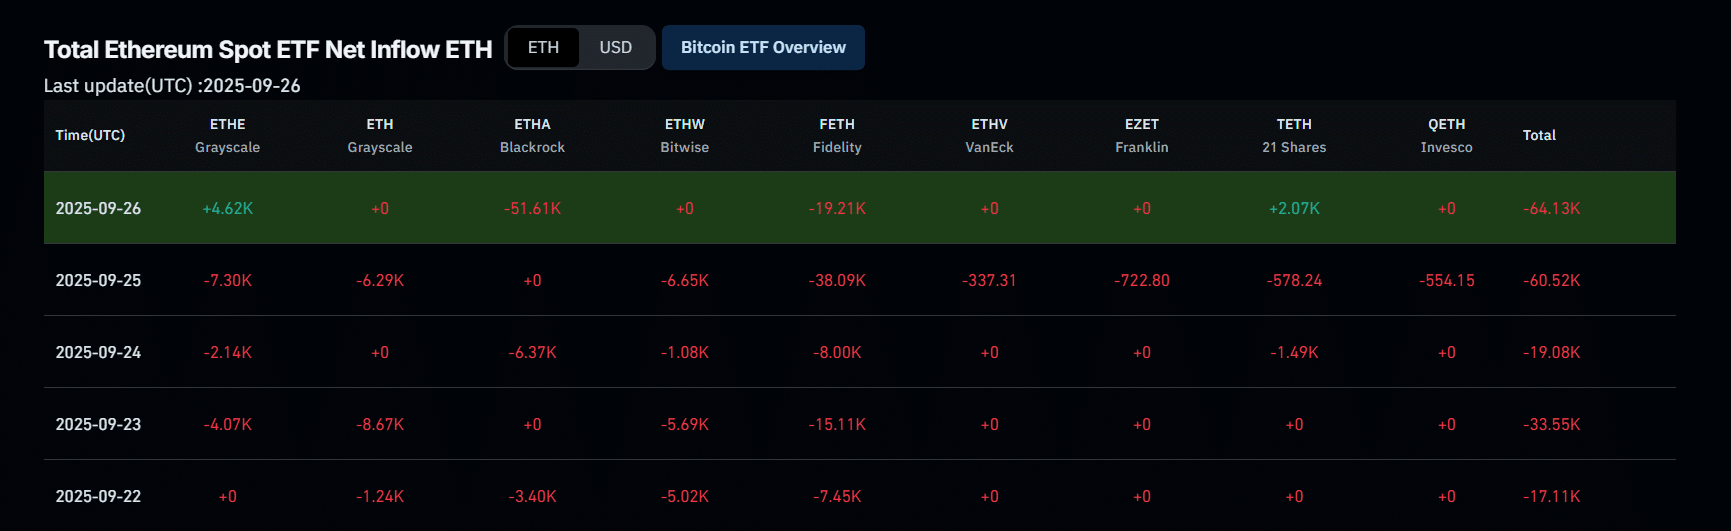Select the ETHE Grayscale column header
The width and height of the screenshot is (1731, 531).
227,135
